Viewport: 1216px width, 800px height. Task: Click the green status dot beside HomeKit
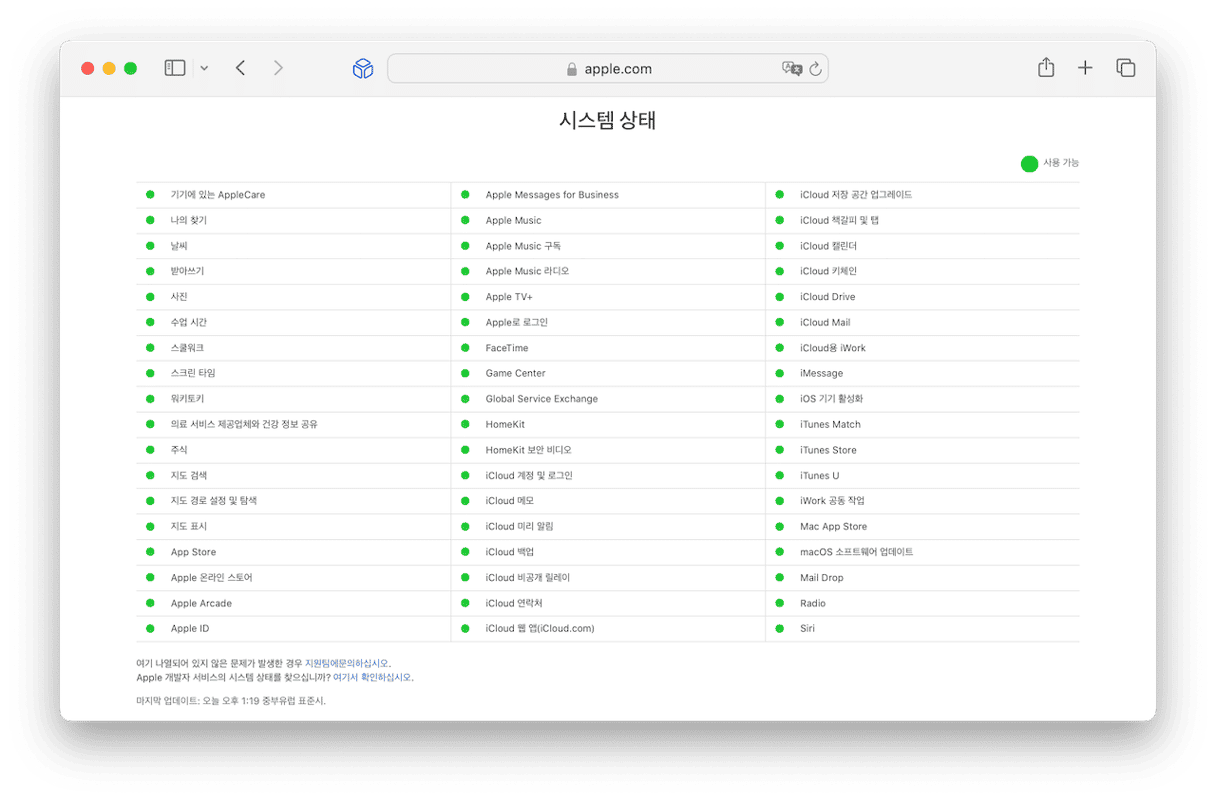pos(465,424)
